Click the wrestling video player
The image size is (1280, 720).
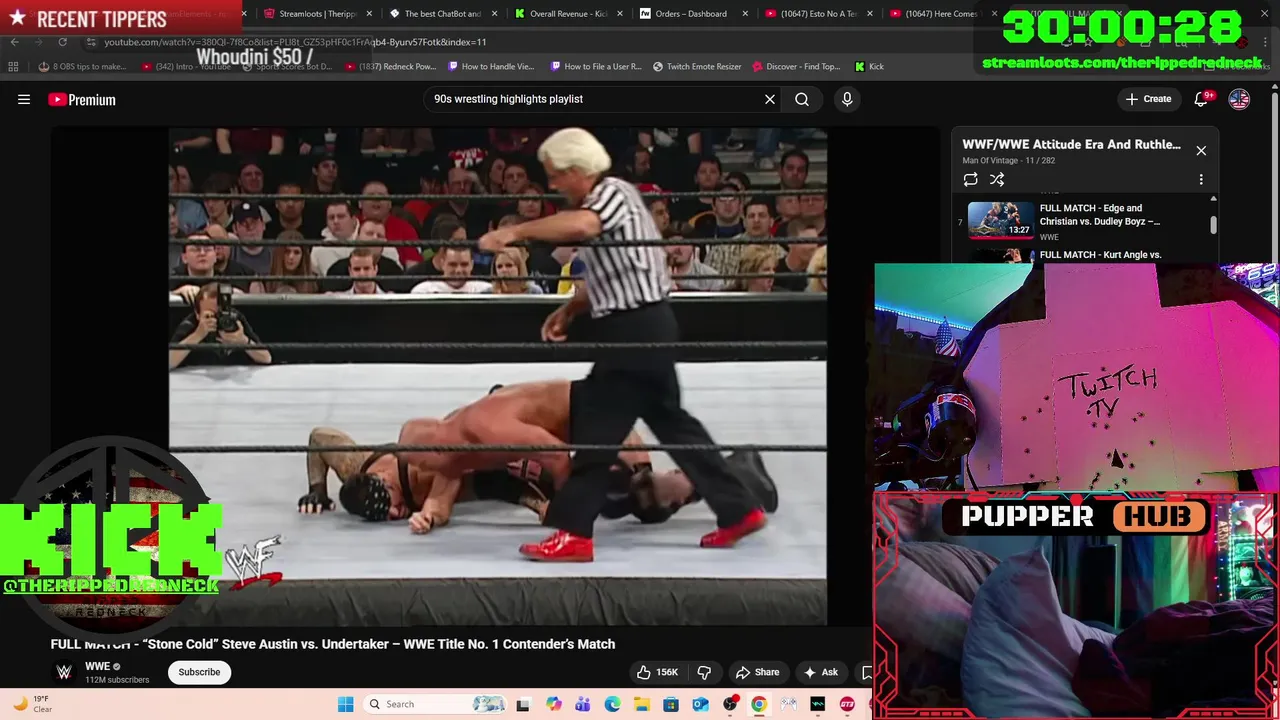[497, 377]
